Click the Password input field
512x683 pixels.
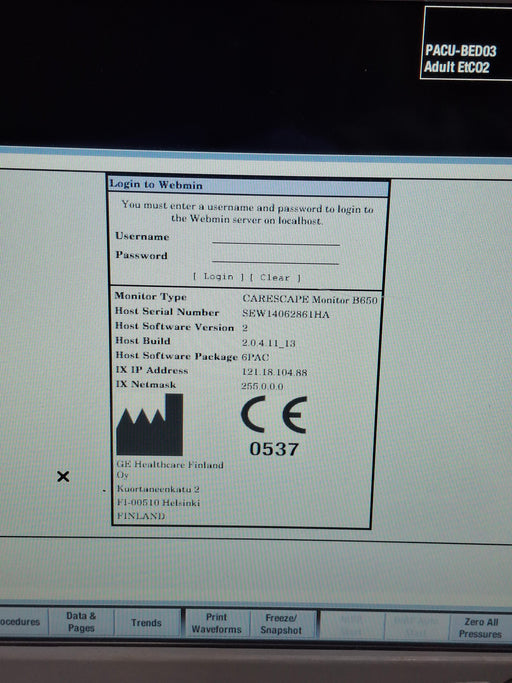[x=275, y=258]
